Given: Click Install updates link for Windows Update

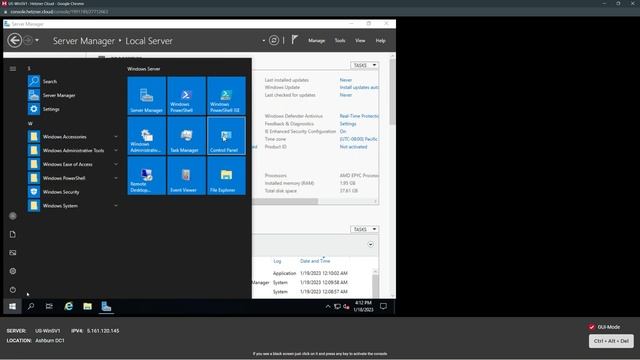Looking at the screenshot, I should click(359, 87).
